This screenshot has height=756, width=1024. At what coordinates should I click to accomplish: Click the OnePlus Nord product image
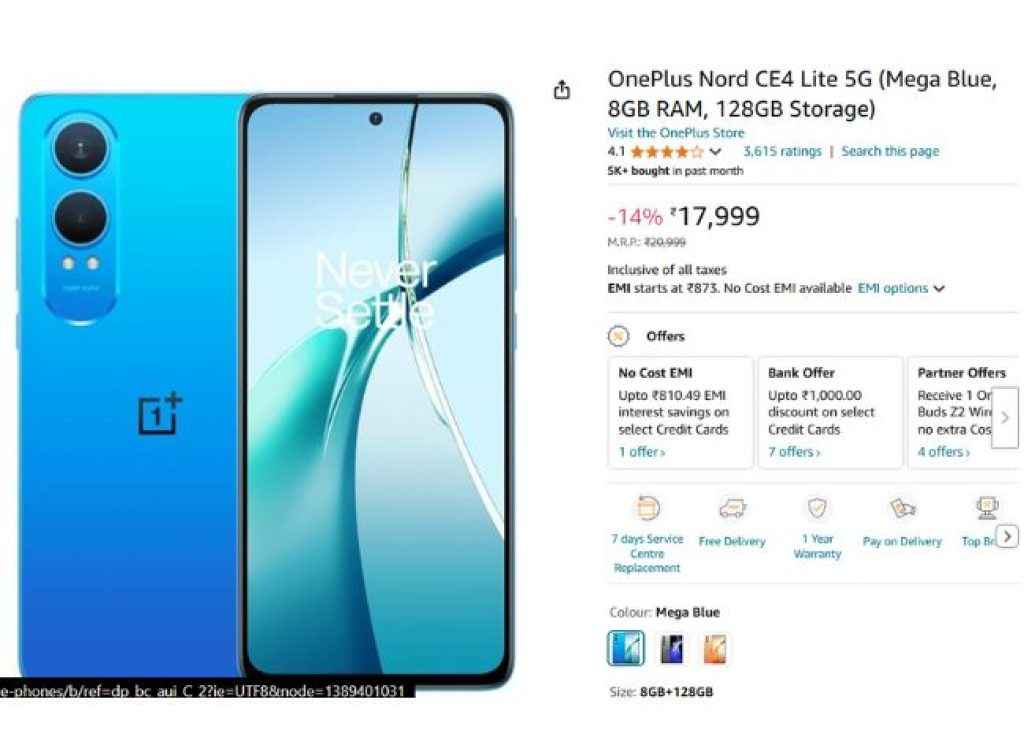click(266, 390)
